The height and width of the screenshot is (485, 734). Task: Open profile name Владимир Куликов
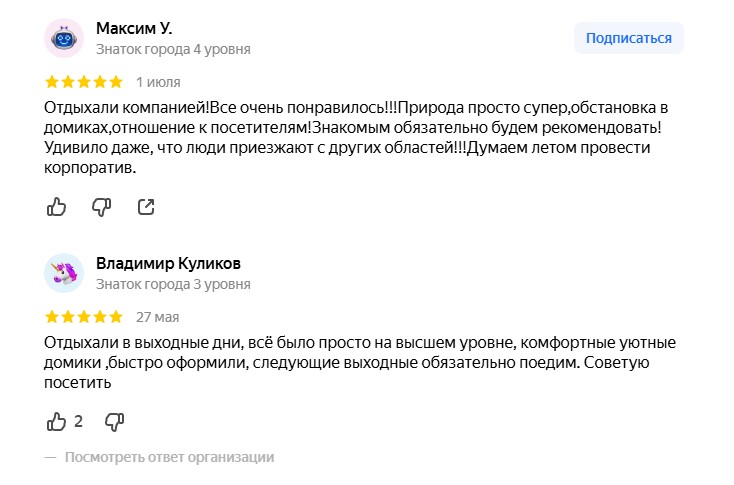tap(169, 264)
